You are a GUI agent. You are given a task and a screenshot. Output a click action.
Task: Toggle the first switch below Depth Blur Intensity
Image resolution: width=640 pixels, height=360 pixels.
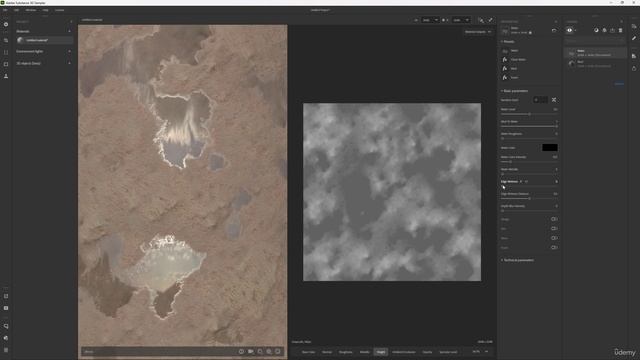(554, 219)
